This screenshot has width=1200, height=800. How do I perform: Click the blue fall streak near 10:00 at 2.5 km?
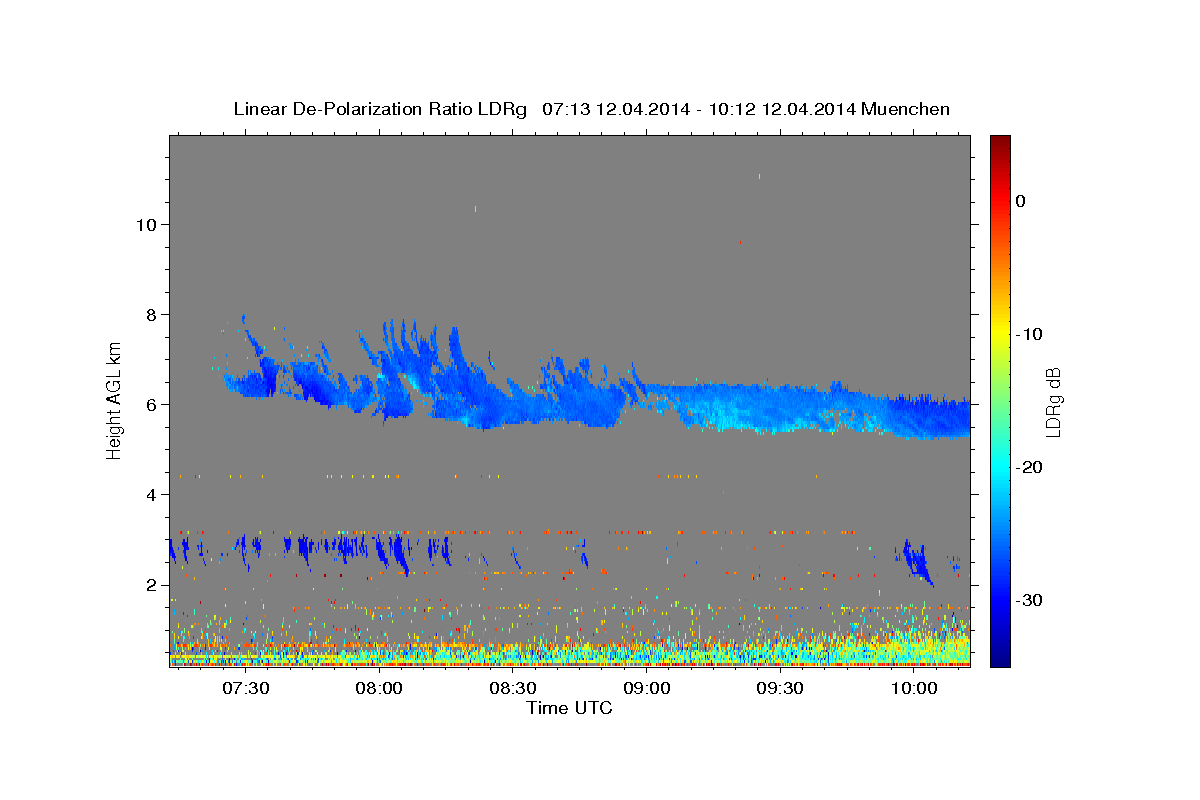click(x=917, y=562)
